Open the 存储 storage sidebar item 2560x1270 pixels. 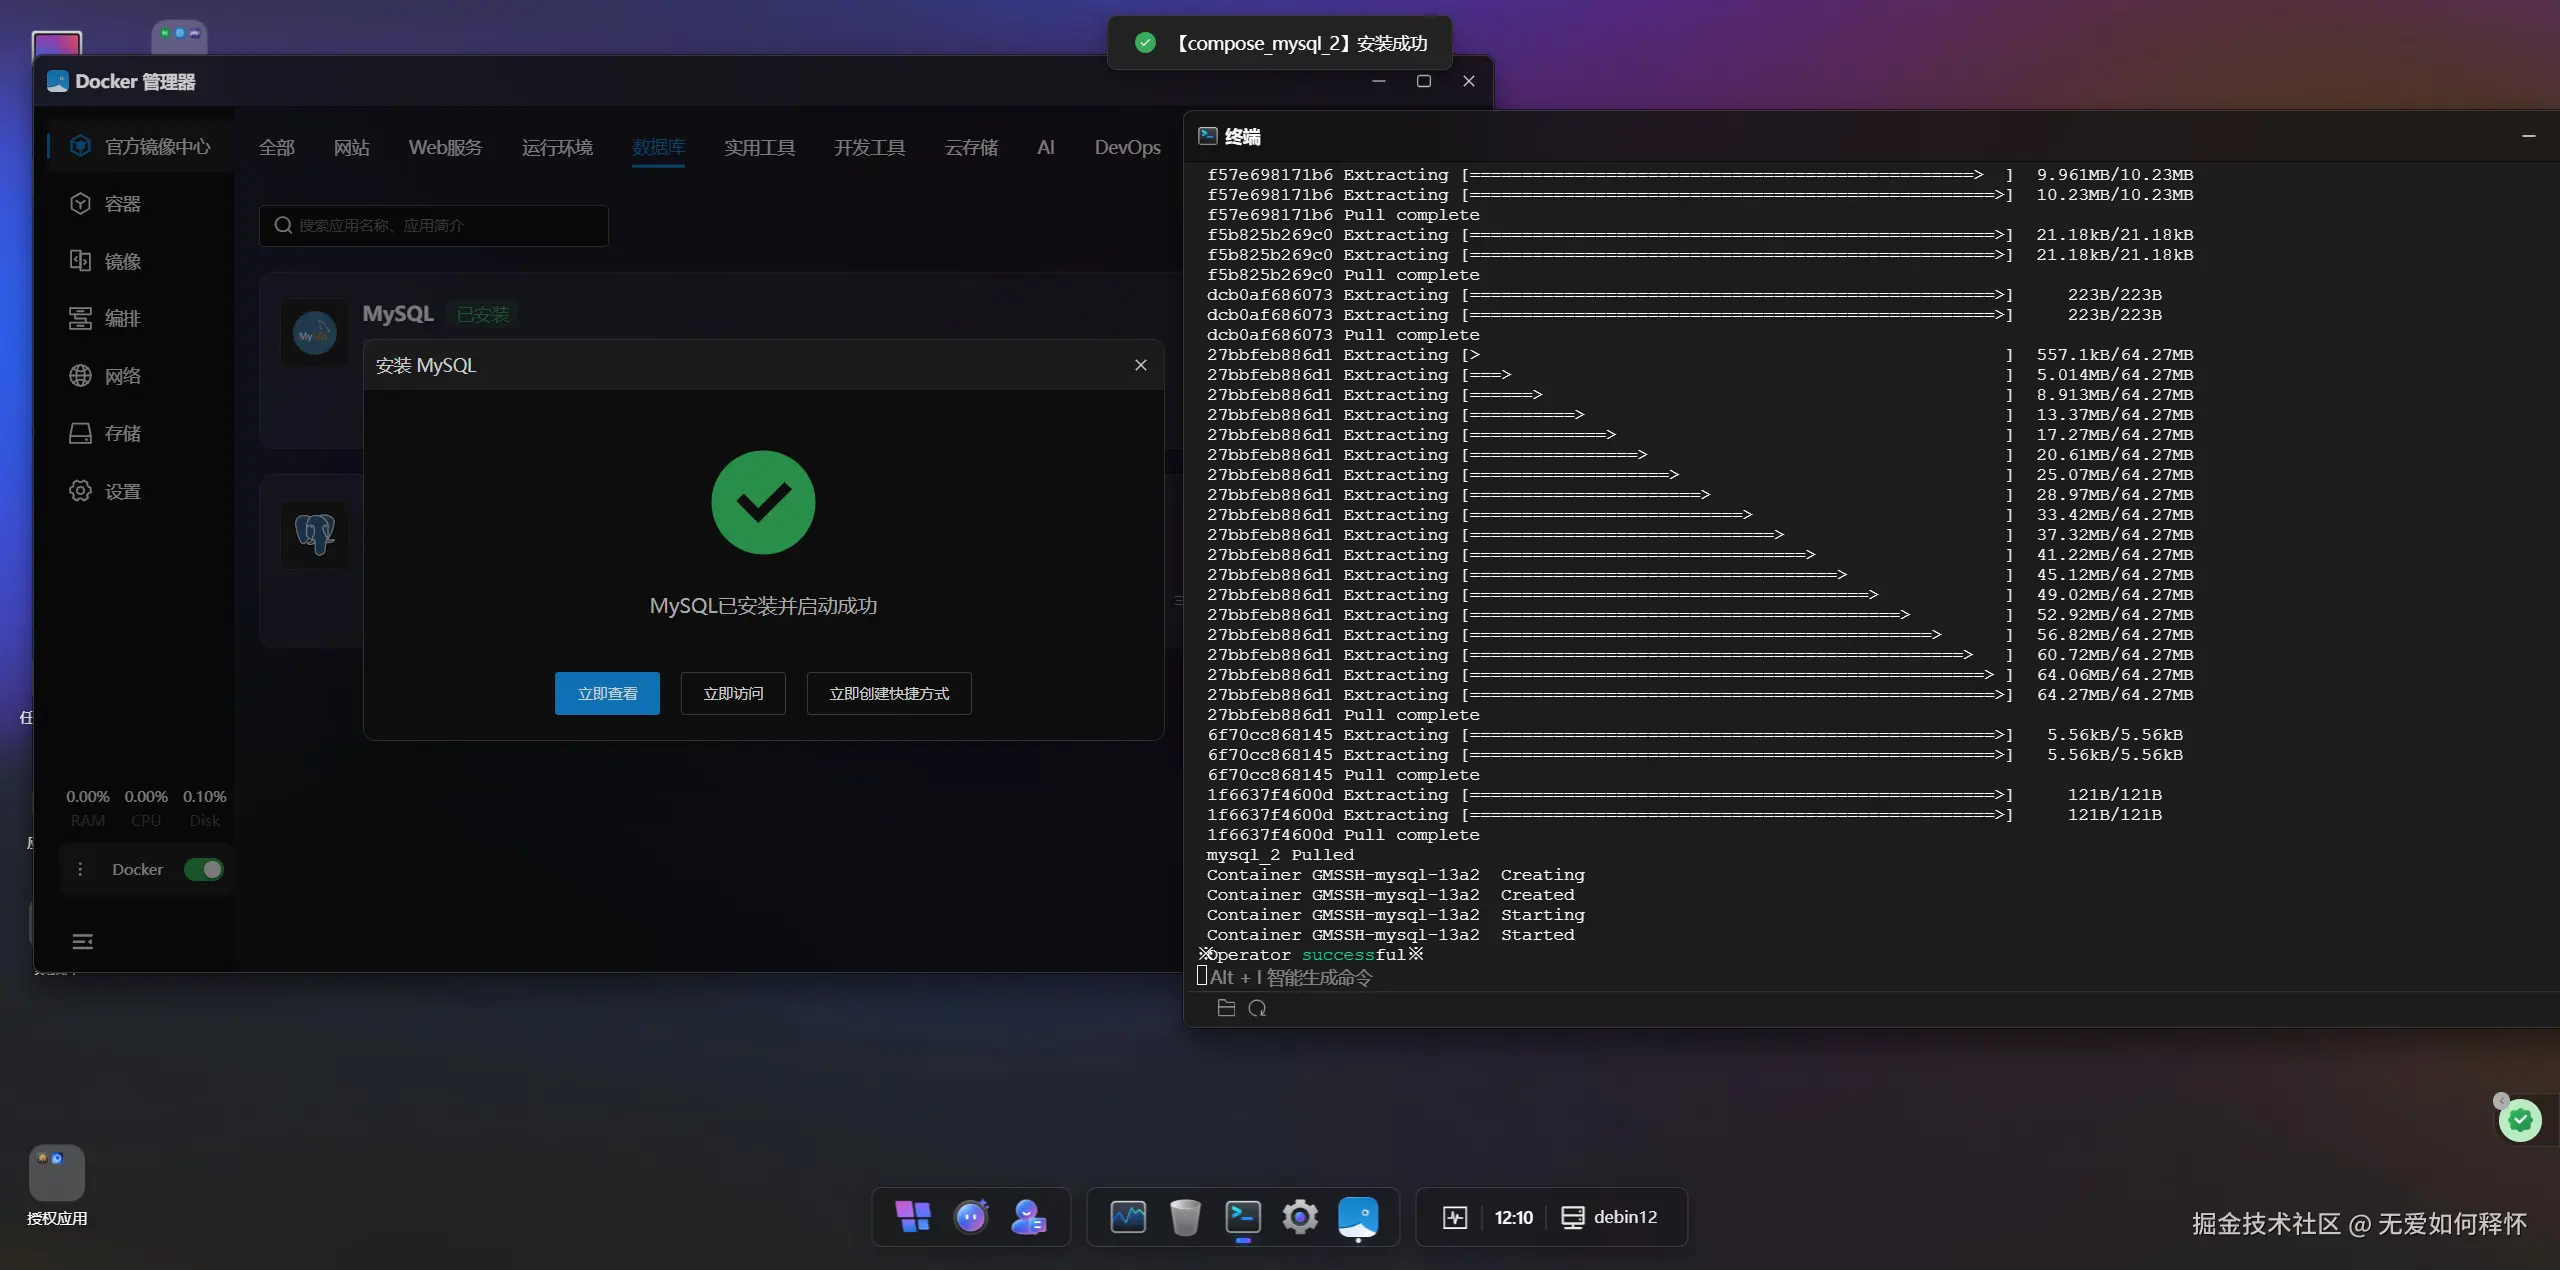121,433
